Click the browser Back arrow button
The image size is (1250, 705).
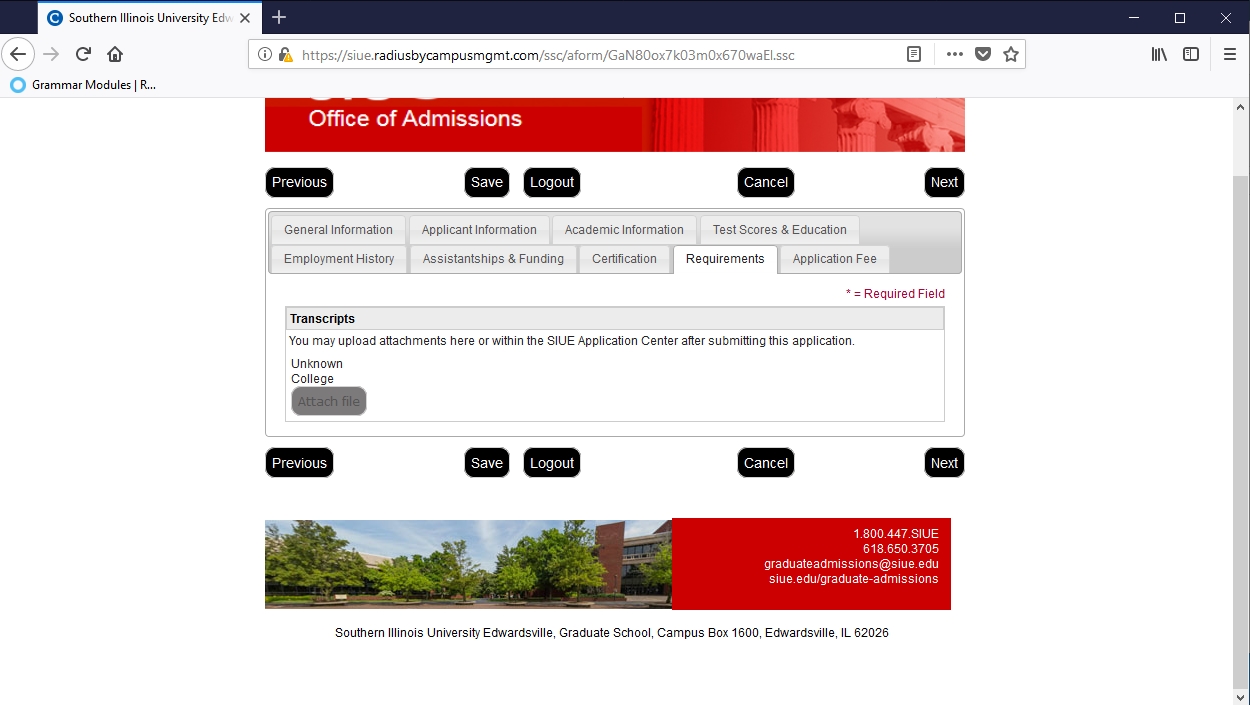[x=18, y=54]
